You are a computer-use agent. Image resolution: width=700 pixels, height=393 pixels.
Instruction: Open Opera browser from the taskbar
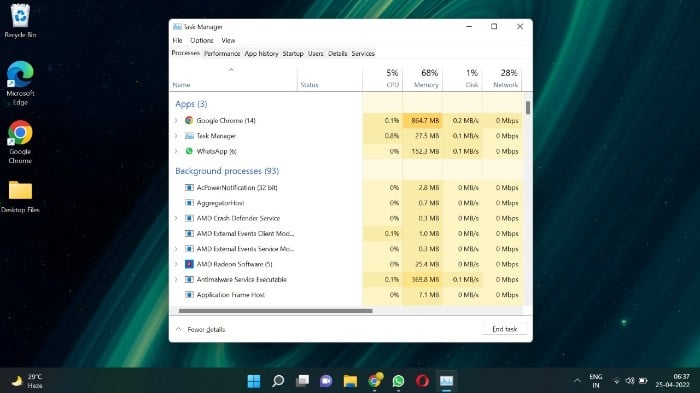422,381
